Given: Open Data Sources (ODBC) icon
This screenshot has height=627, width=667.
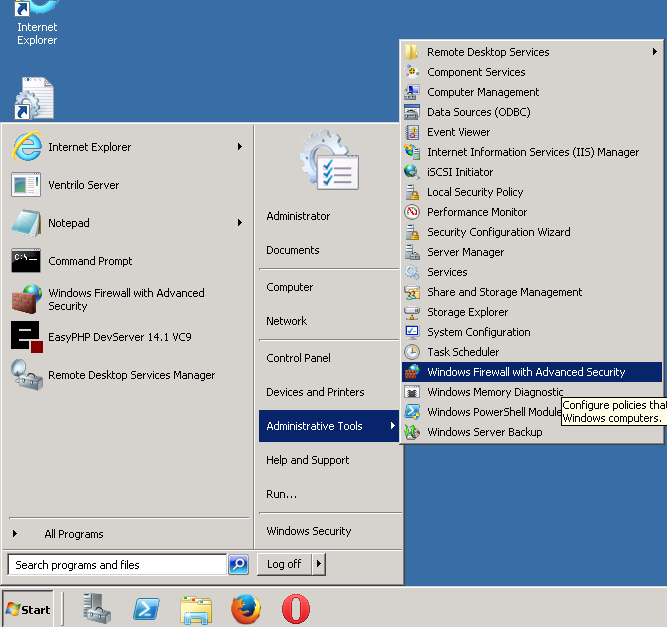Looking at the screenshot, I should tap(412, 112).
